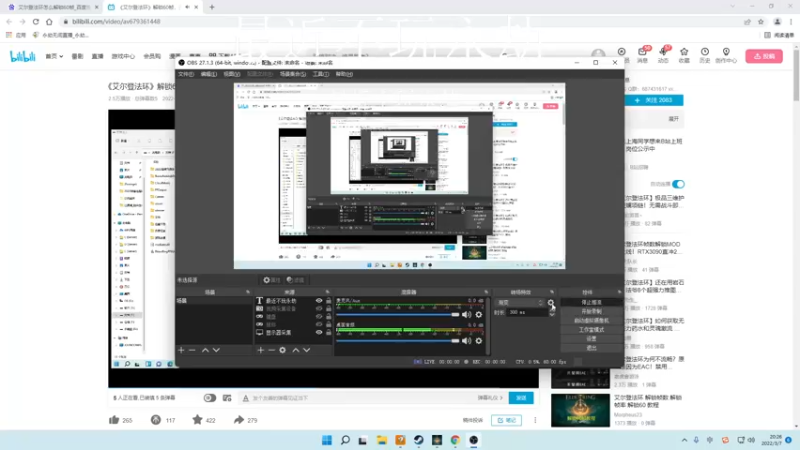Open Windows Start menu on taskbar
This screenshot has width=800, height=450.
pyautogui.click(x=327, y=440)
